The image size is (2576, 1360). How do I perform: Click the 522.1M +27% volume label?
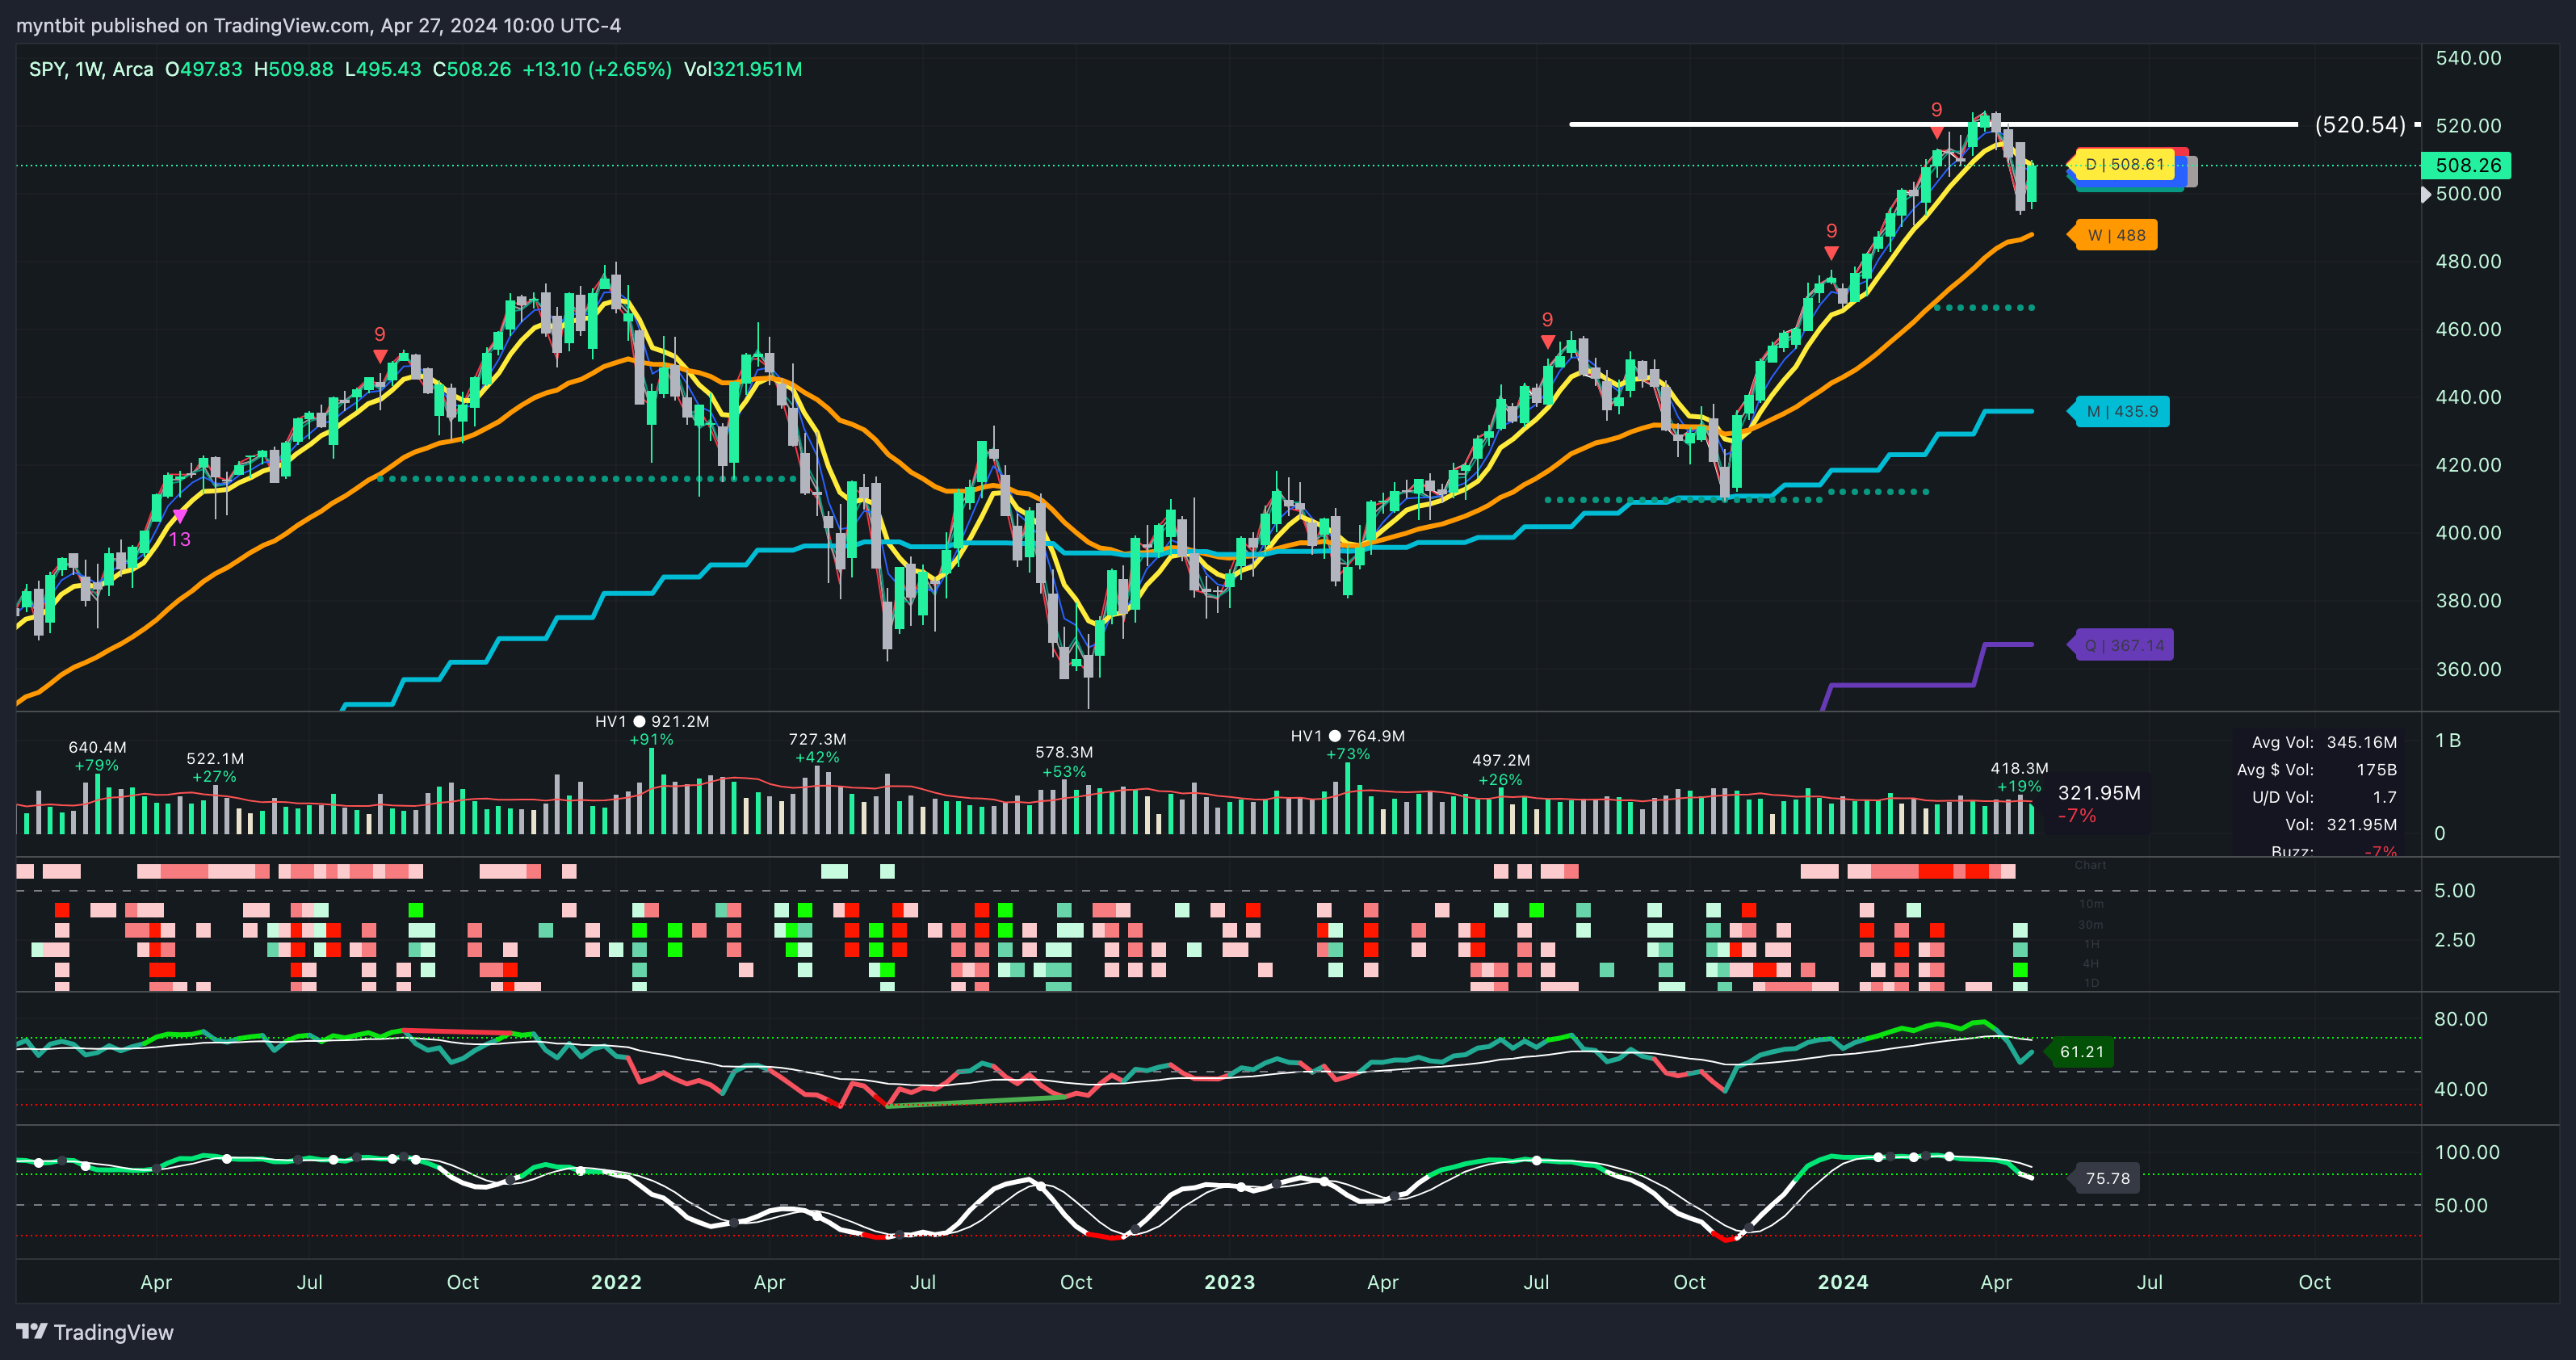(x=215, y=768)
